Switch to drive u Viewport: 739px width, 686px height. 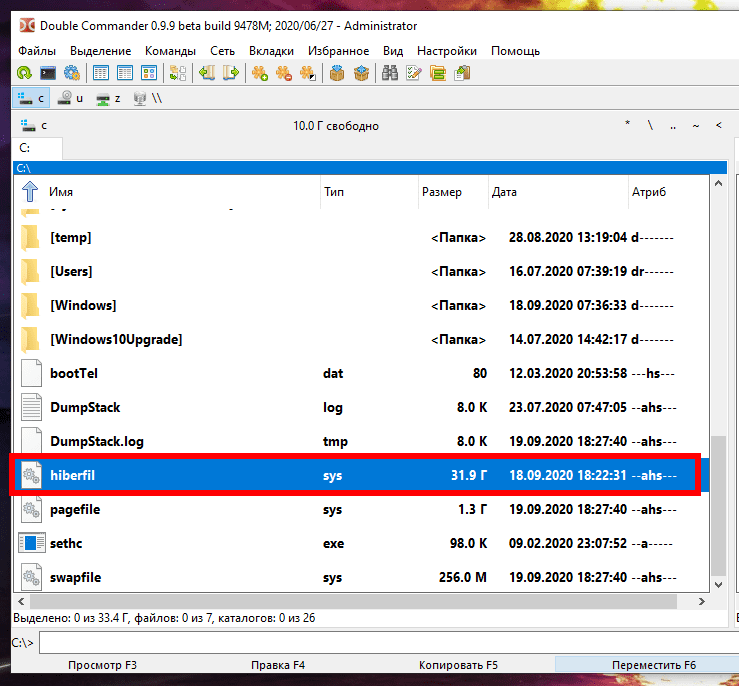pos(70,98)
